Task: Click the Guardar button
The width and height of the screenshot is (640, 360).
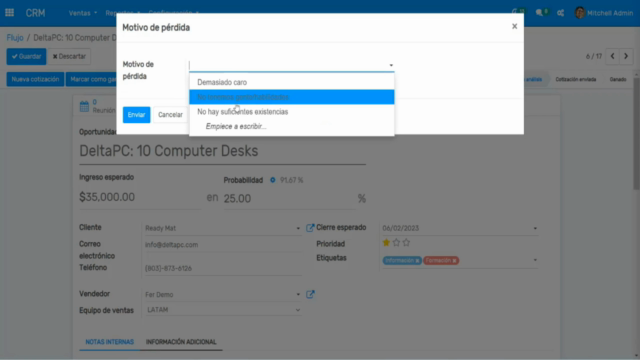Action: point(26,56)
